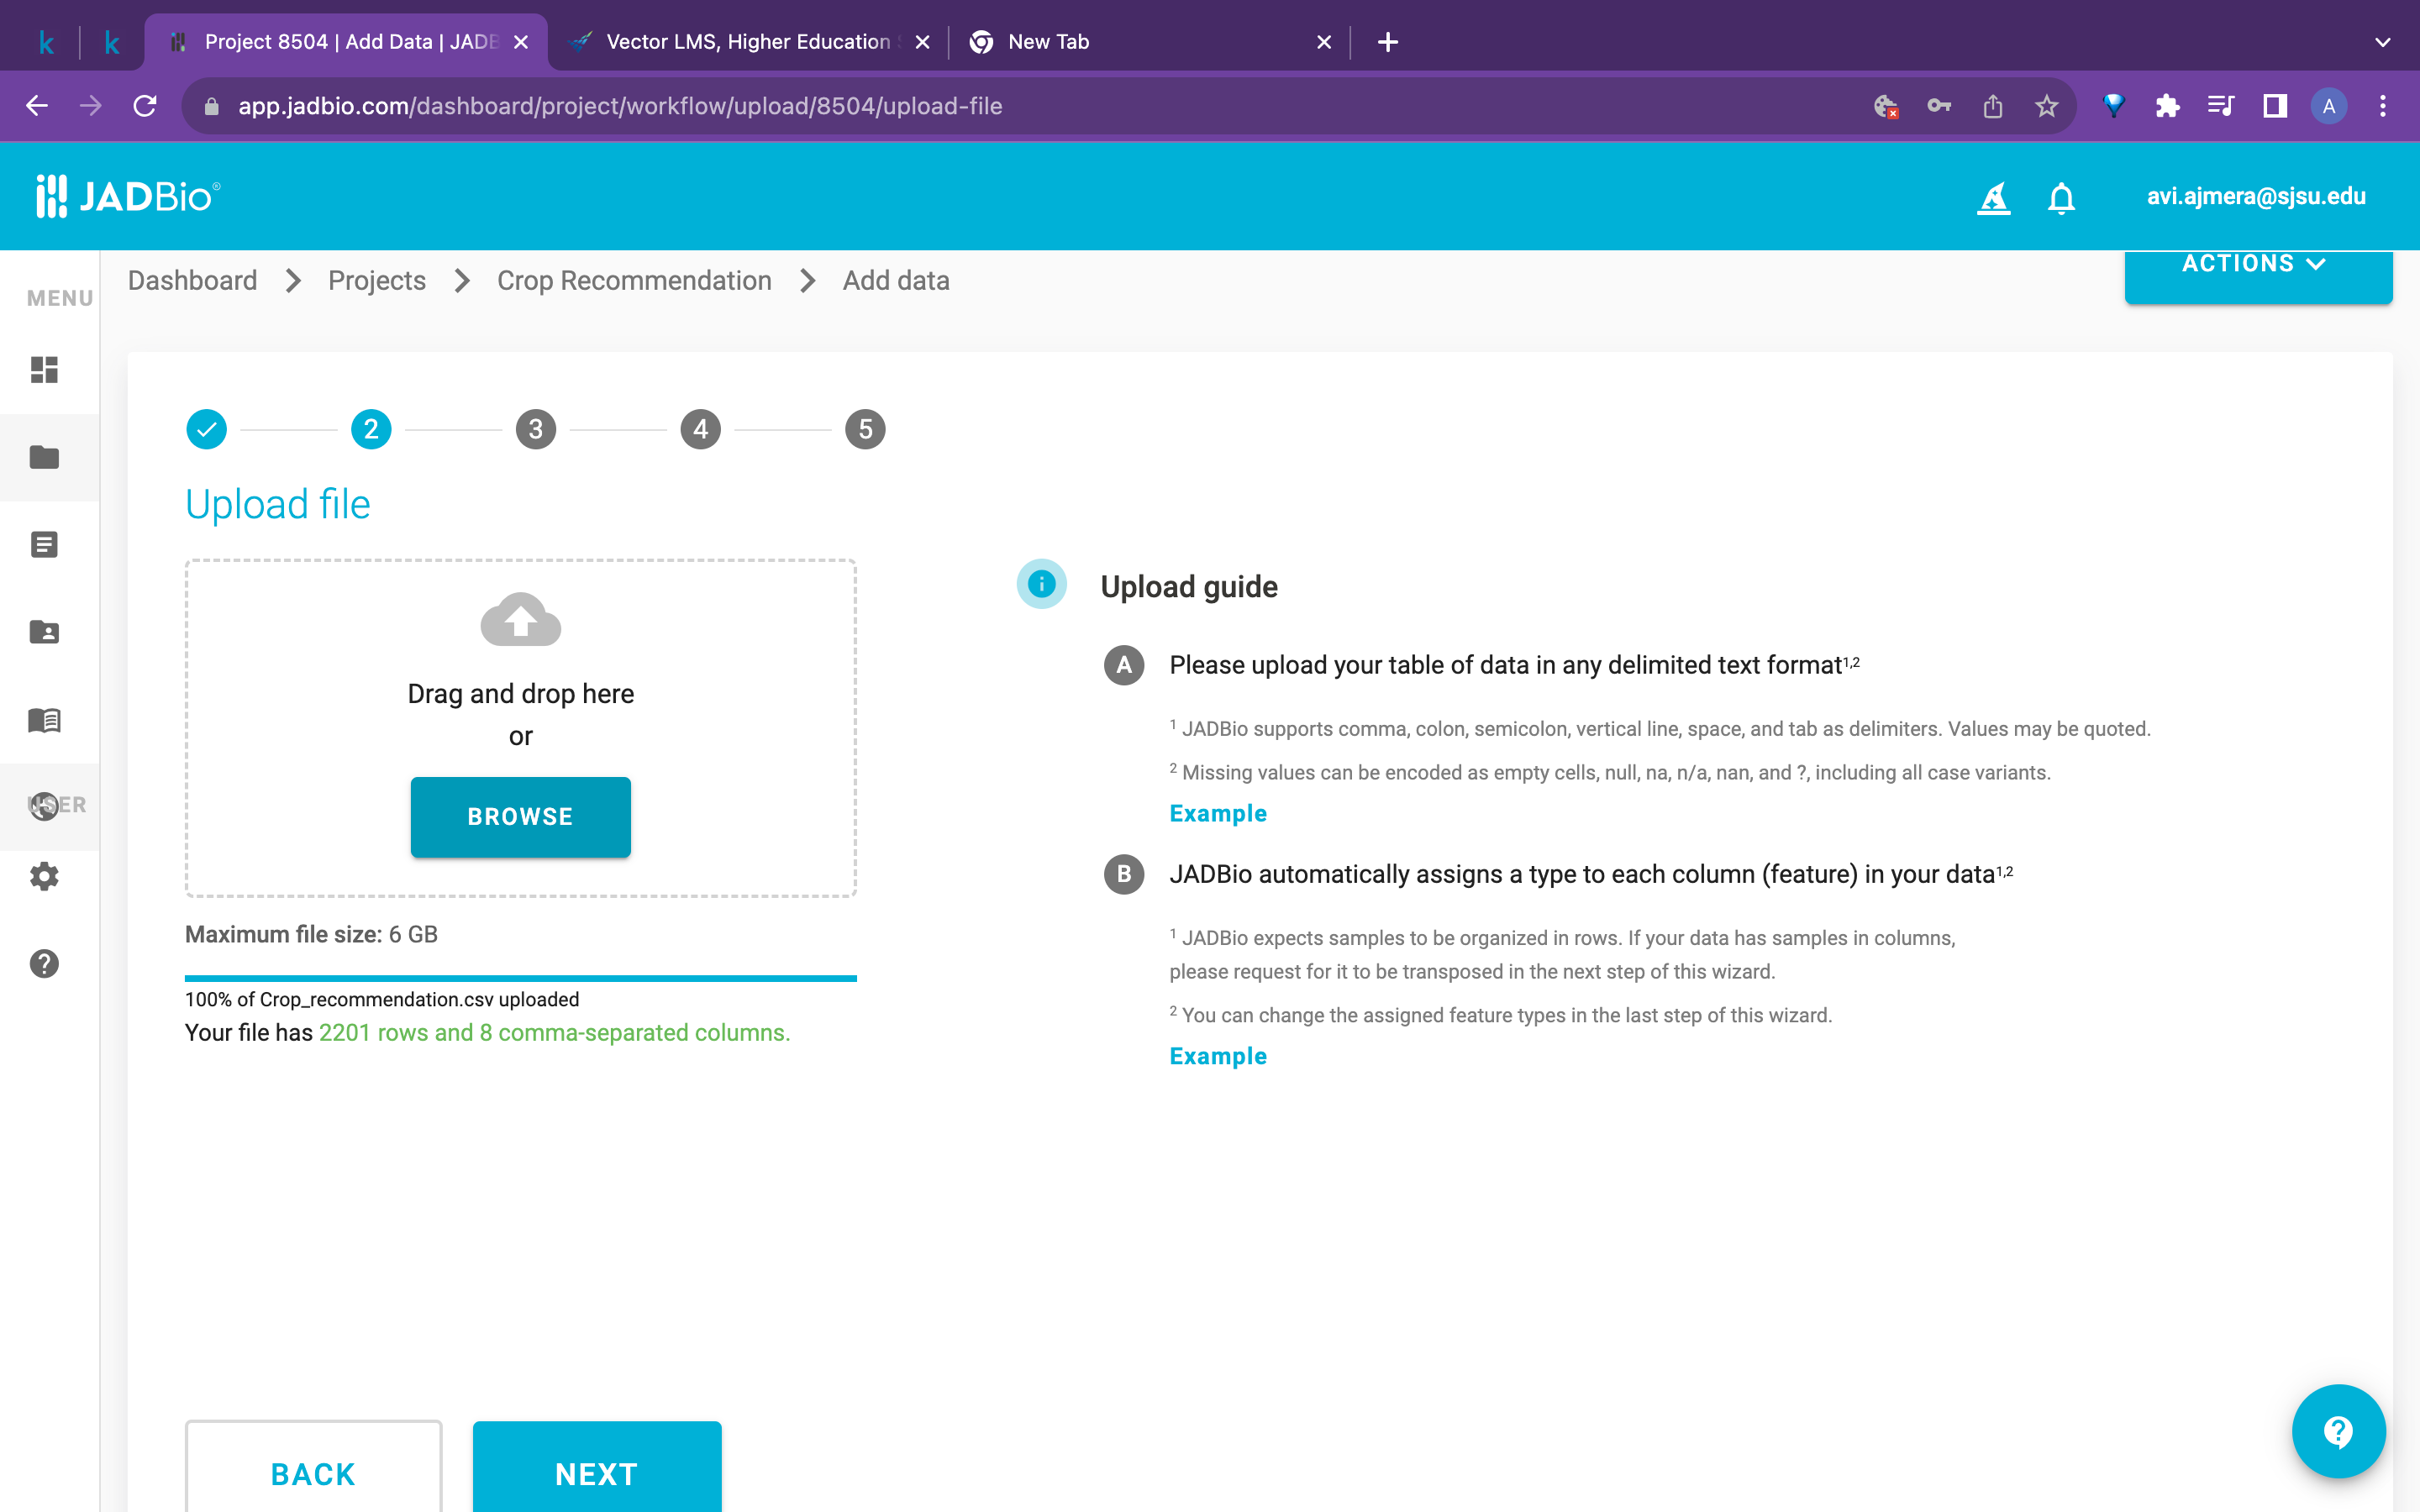Open the Chrome three-dot menu
2420x1512 pixels.
tap(2383, 105)
